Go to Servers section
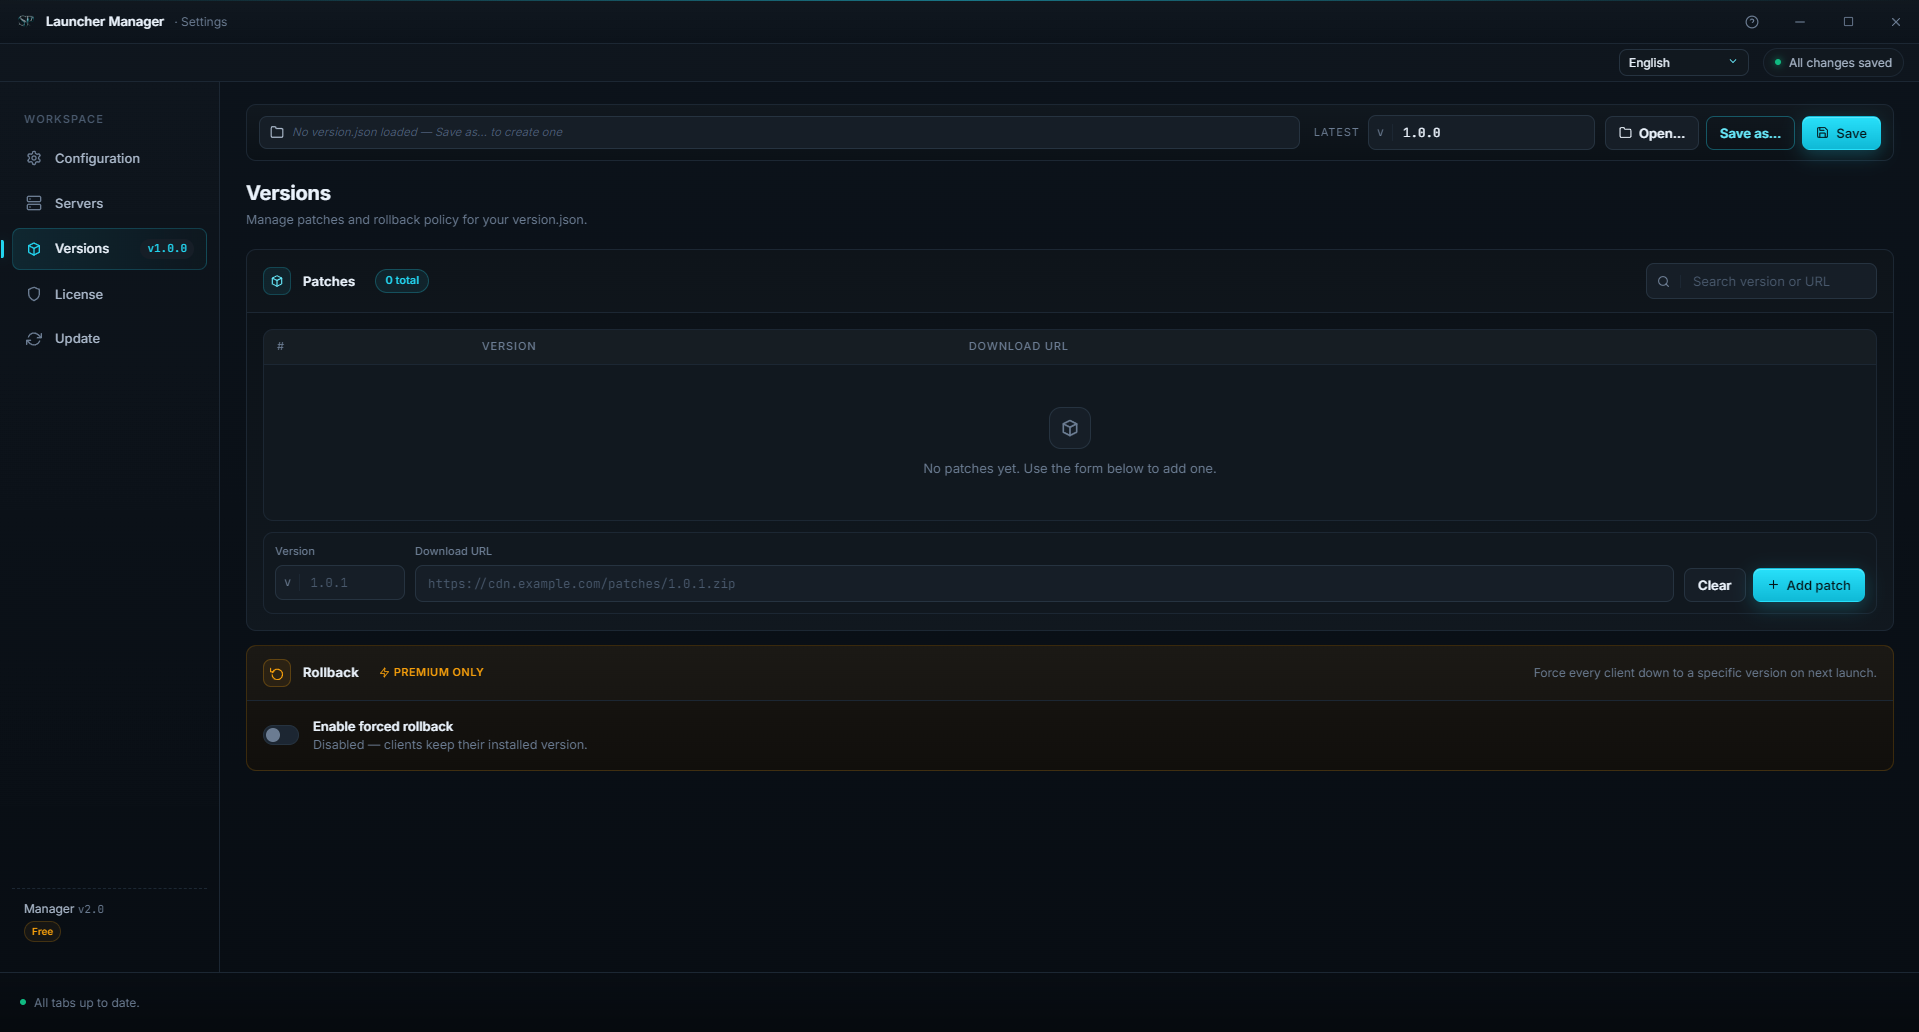Screen dimensions: 1919x1032 [x=109, y=203]
